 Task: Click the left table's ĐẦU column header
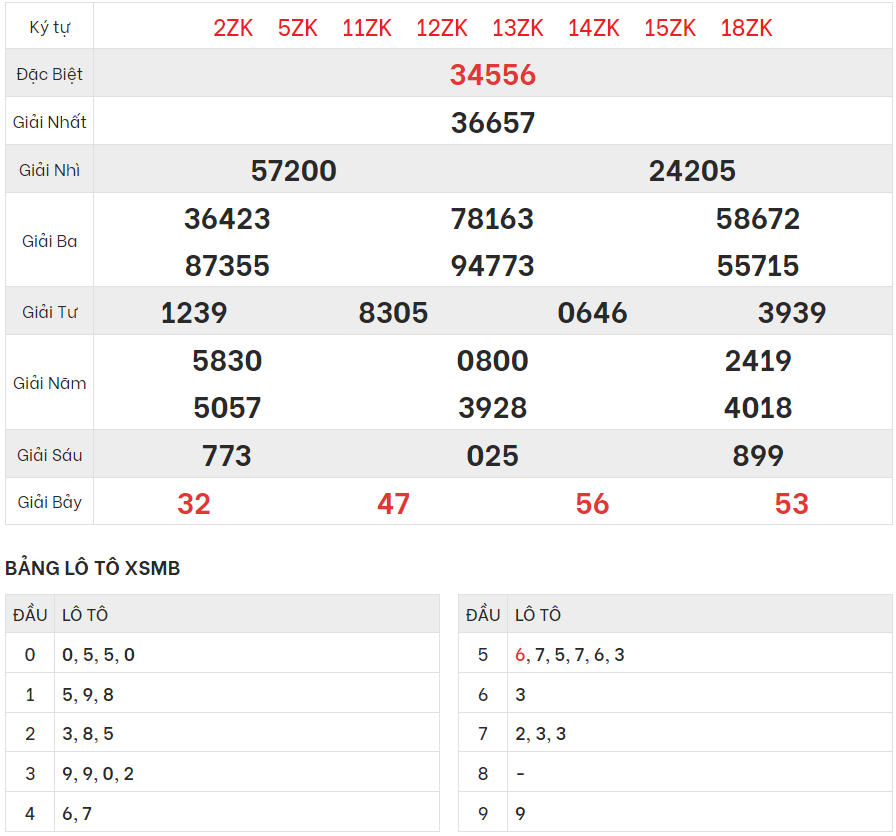click(30, 615)
